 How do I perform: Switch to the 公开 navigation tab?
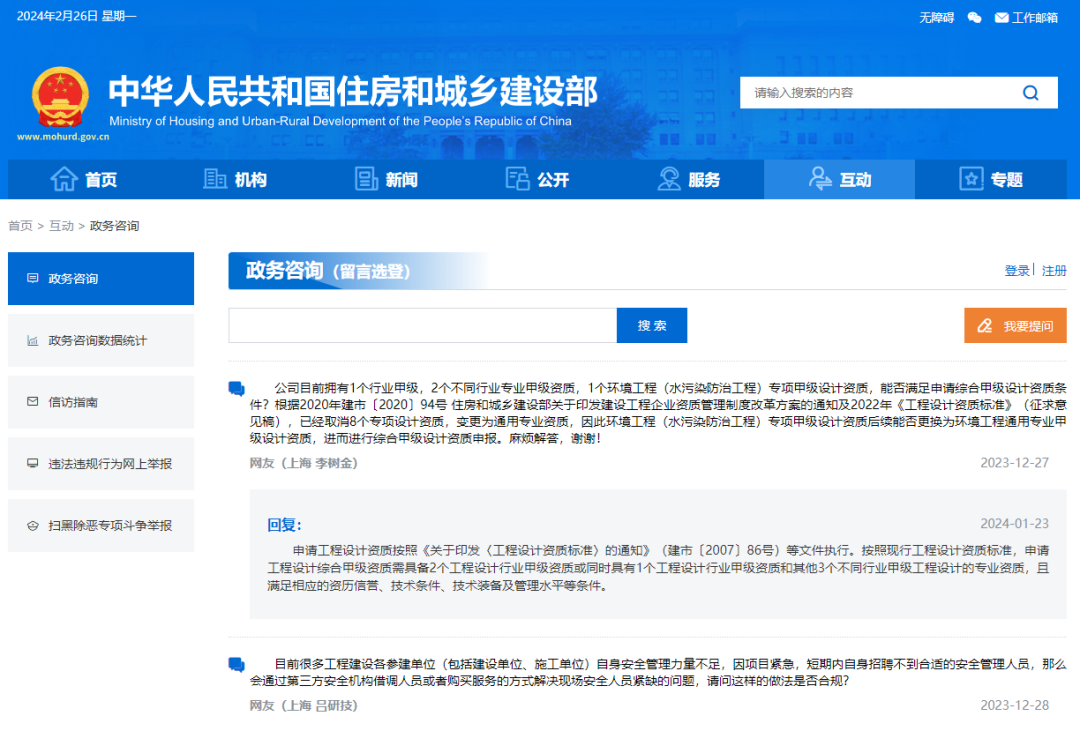[x=537, y=179]
